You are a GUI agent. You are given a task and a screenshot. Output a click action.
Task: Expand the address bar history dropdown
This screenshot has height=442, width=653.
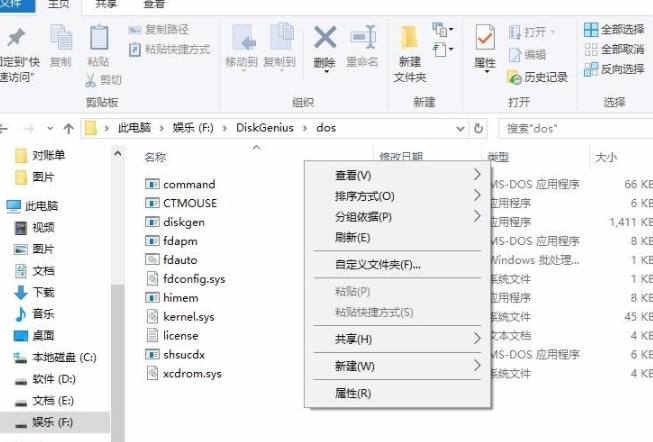[460, 129]
